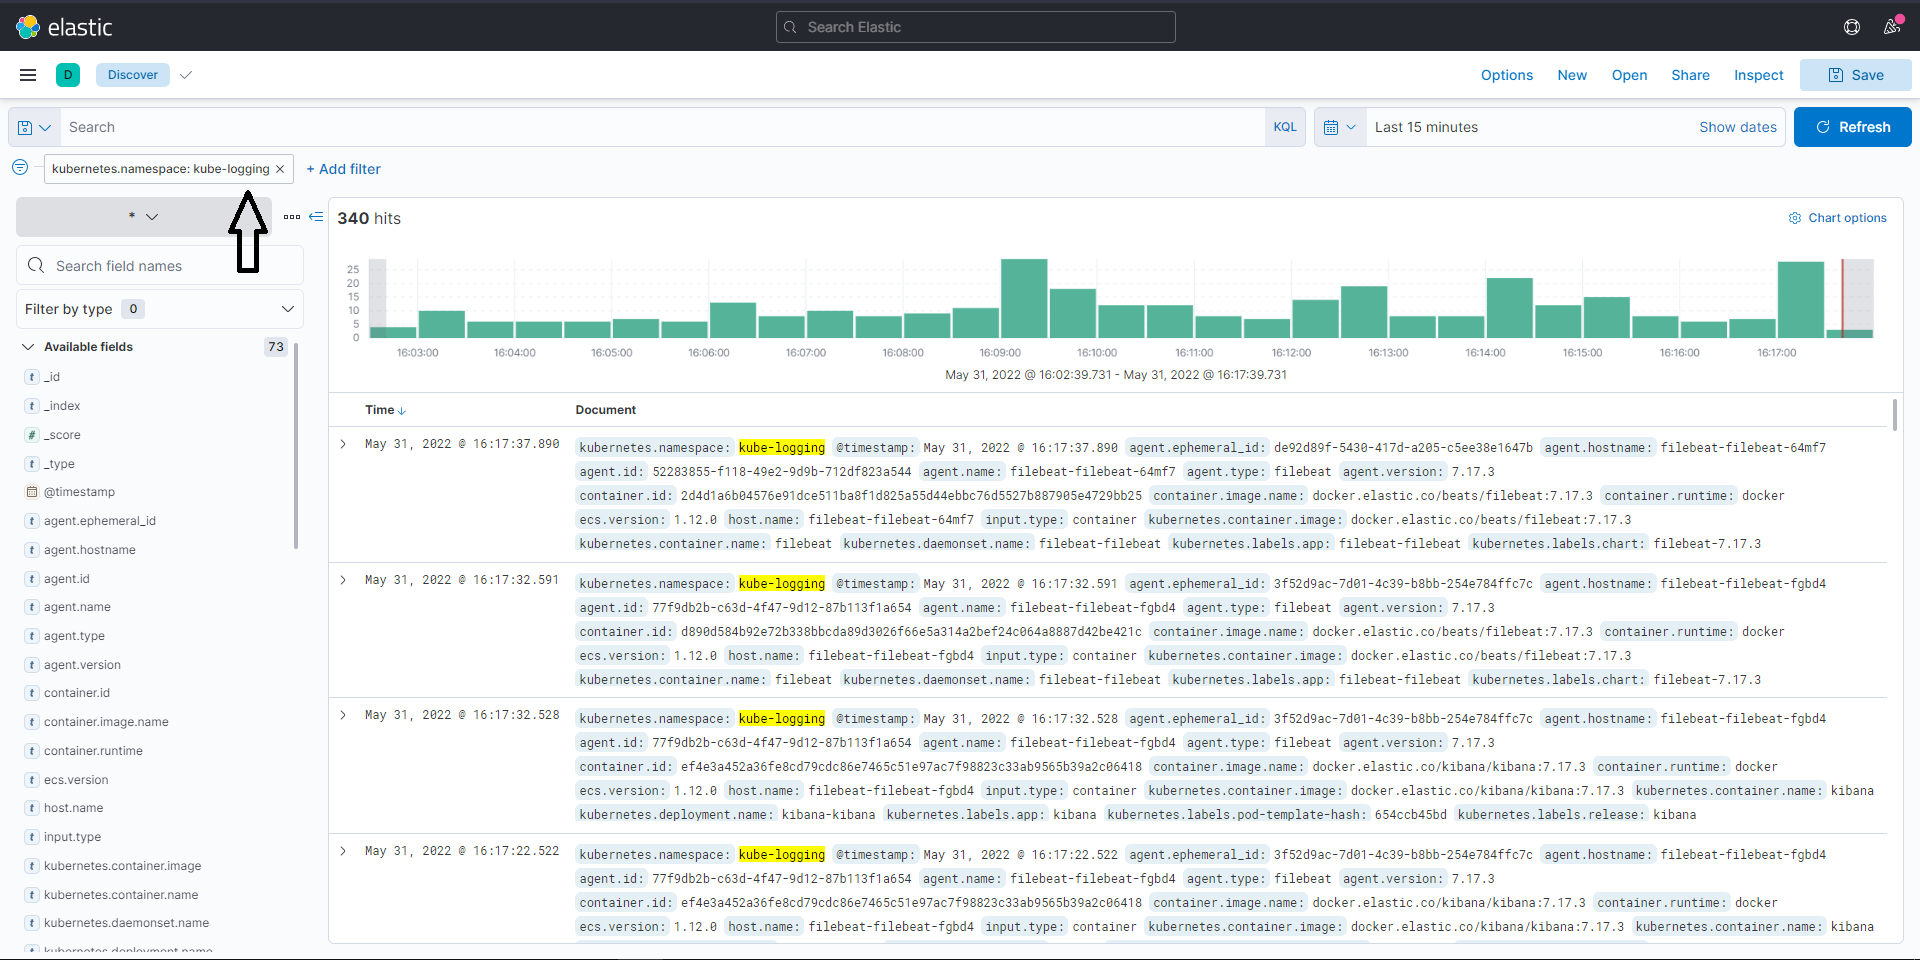Click Last 15 minutes time range

coord(1426,127)
